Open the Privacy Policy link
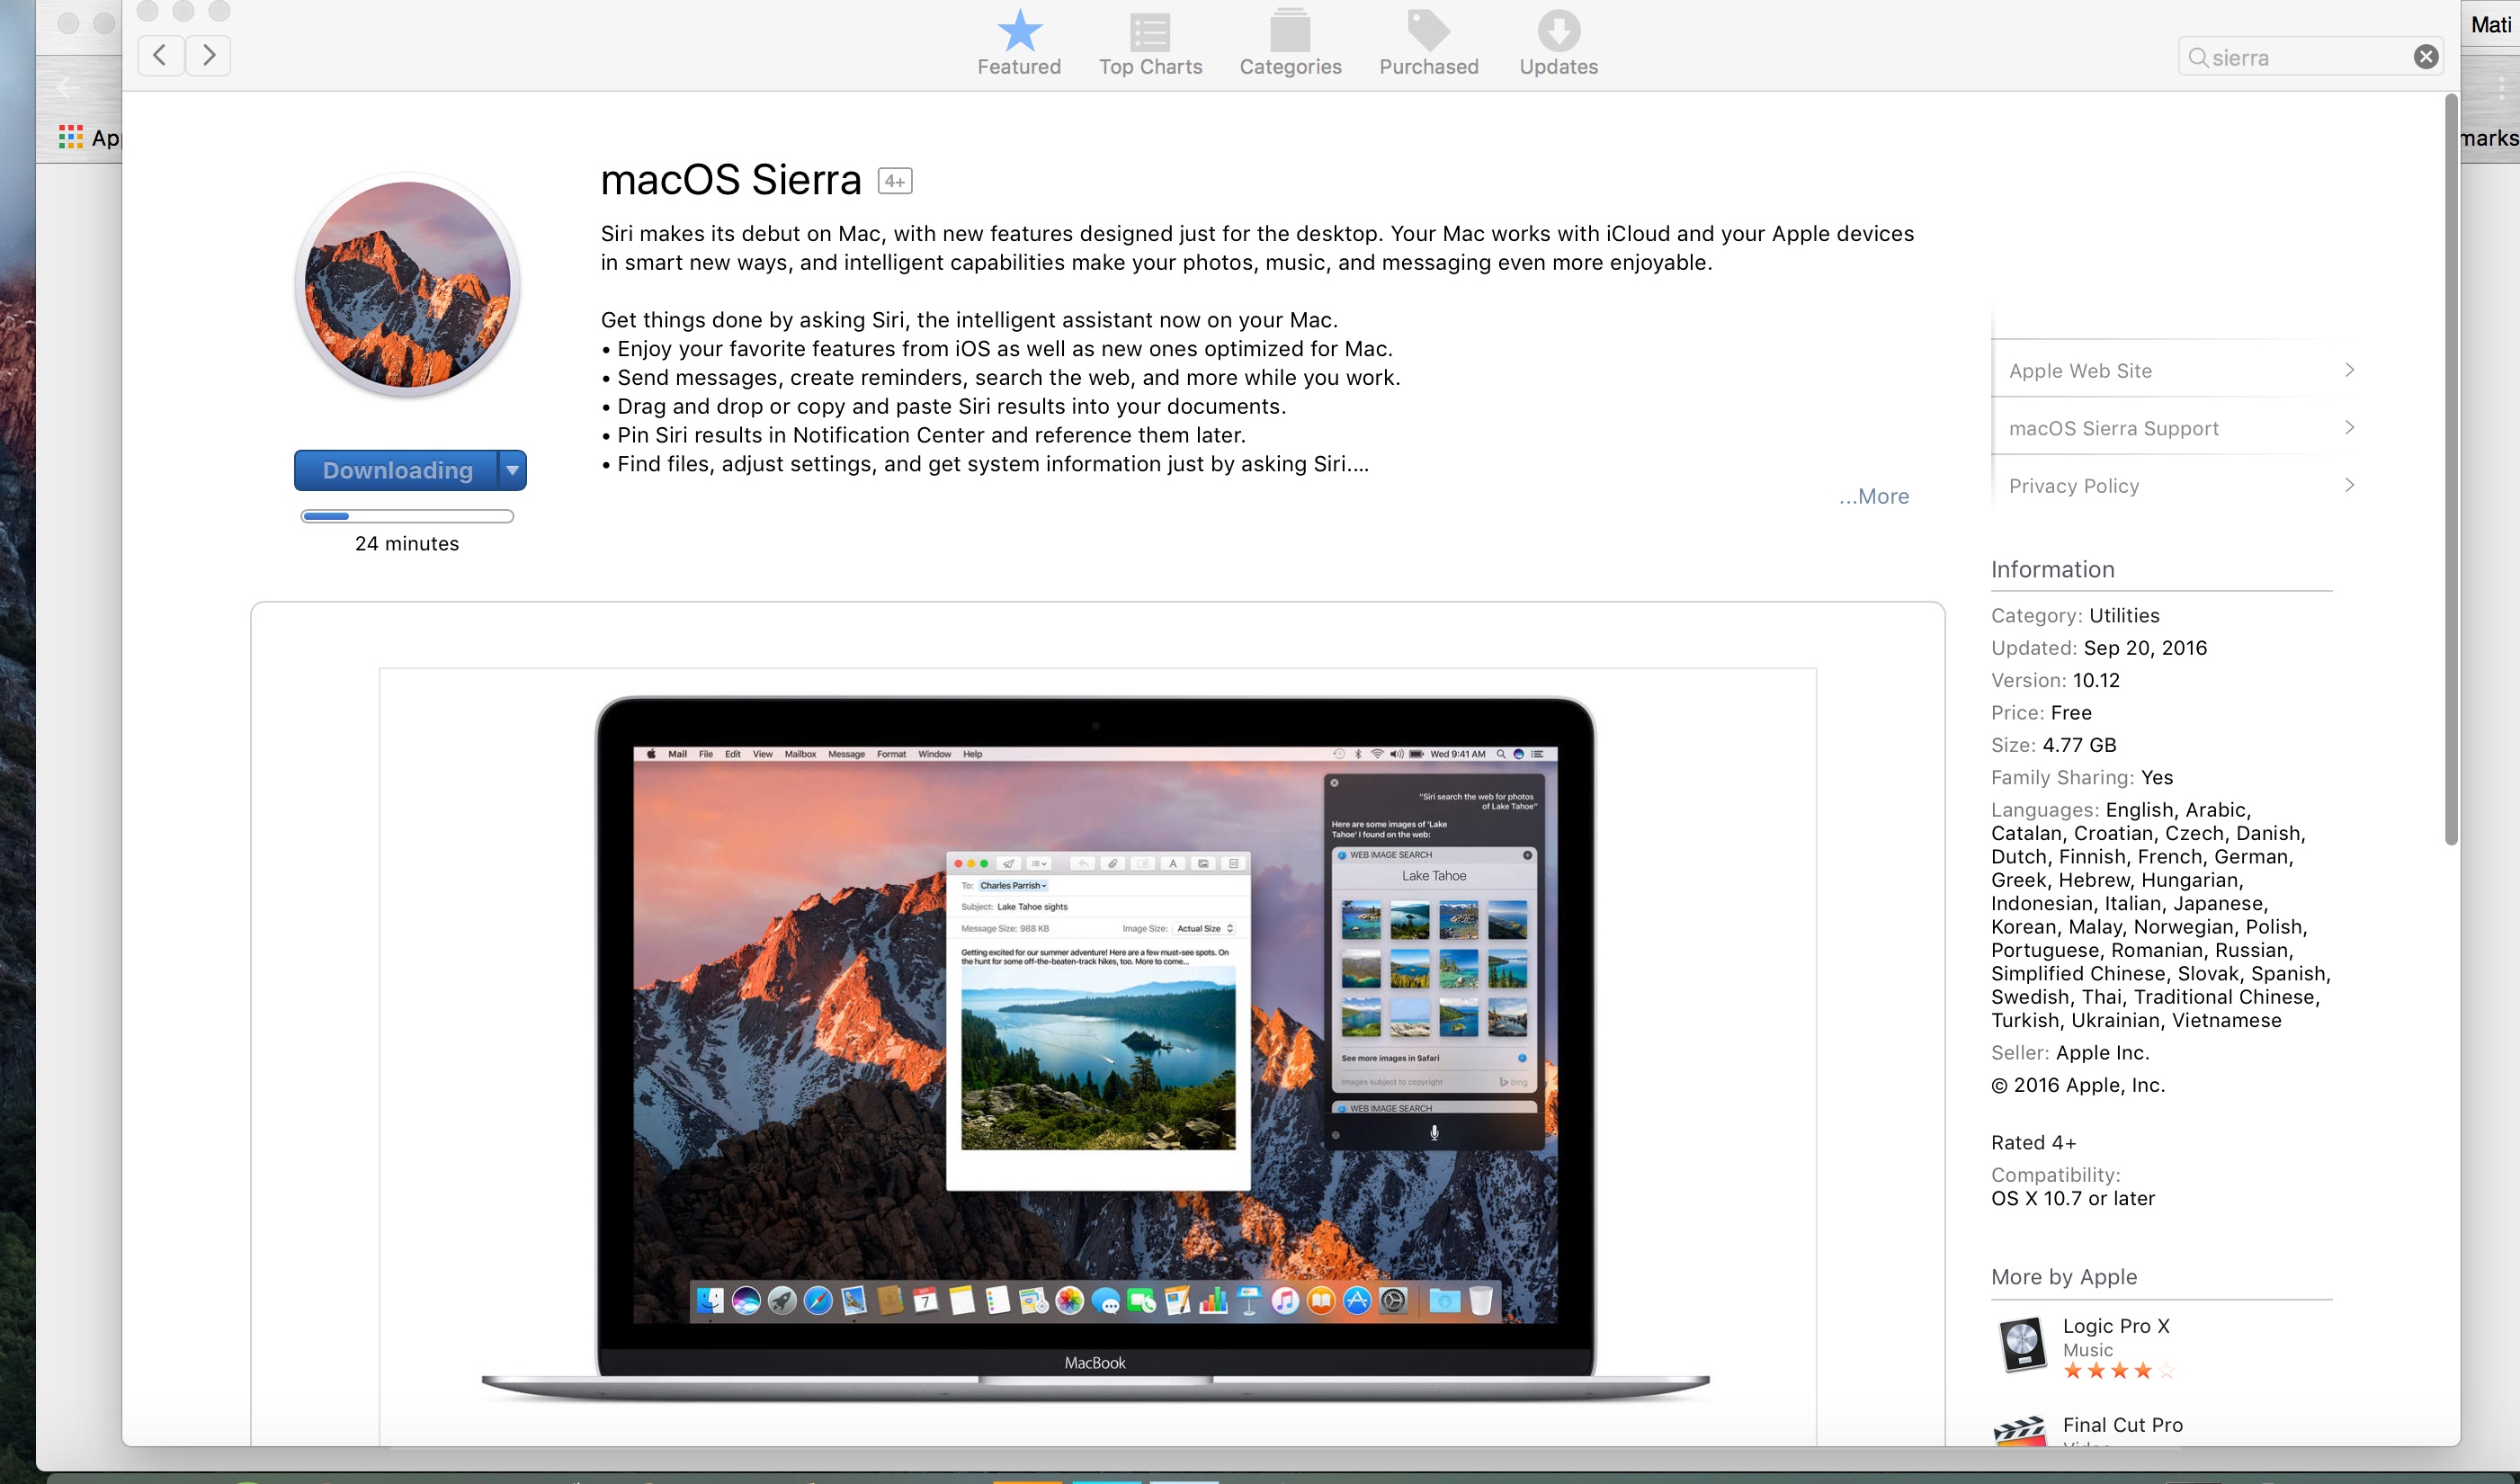This screenshot has height=1484, width=2520. [2073, 486]
